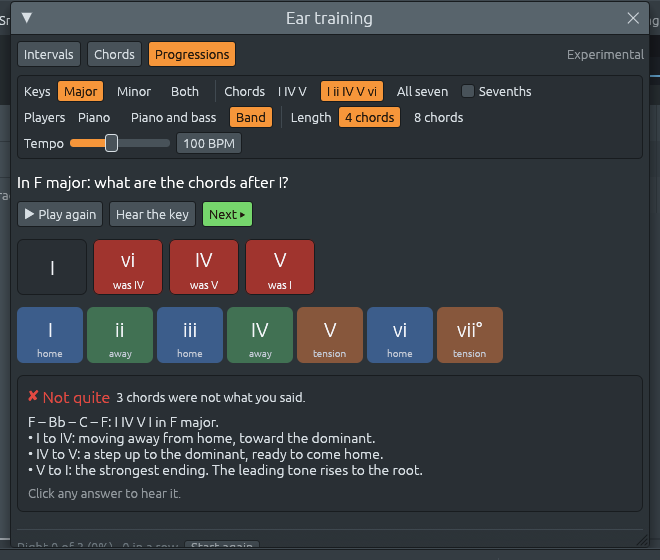Click the Tempo slider handle

tap(112, 143)
